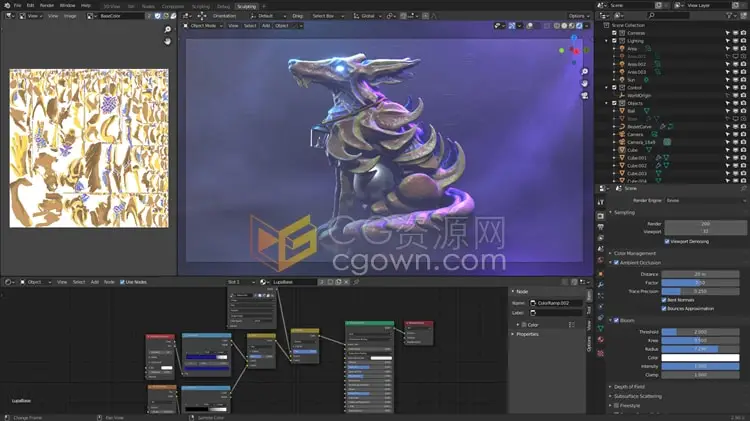Viewport: 750px width, 421px height.
Task: Open the File menu
Action: point(18,5)
